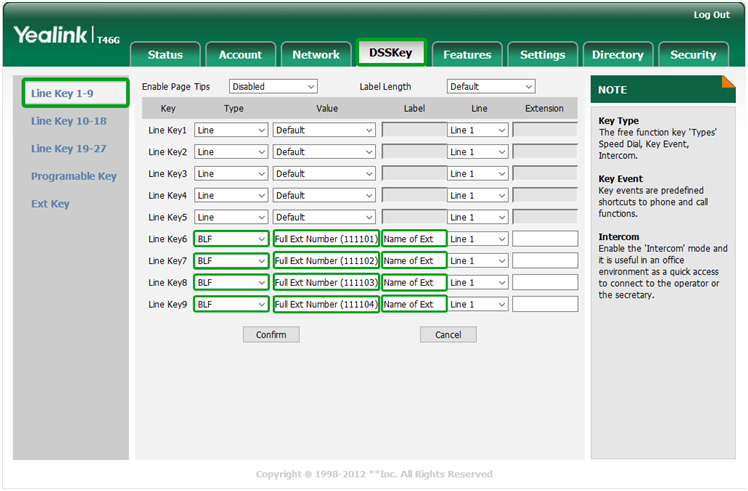This screenshot has height=491, width=748.
Task: Expand the Enable Page Tips dropdown
Action: click(273, 87)
